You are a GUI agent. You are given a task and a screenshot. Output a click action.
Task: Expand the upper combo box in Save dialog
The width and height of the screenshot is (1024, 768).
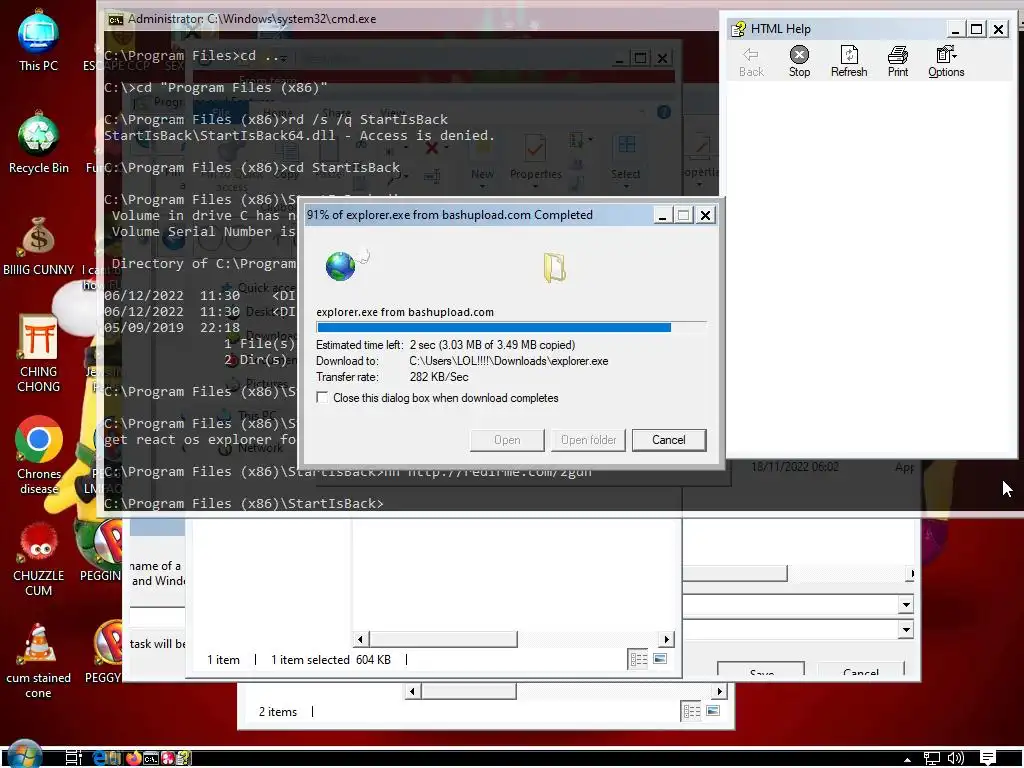[x=906, y=605]
